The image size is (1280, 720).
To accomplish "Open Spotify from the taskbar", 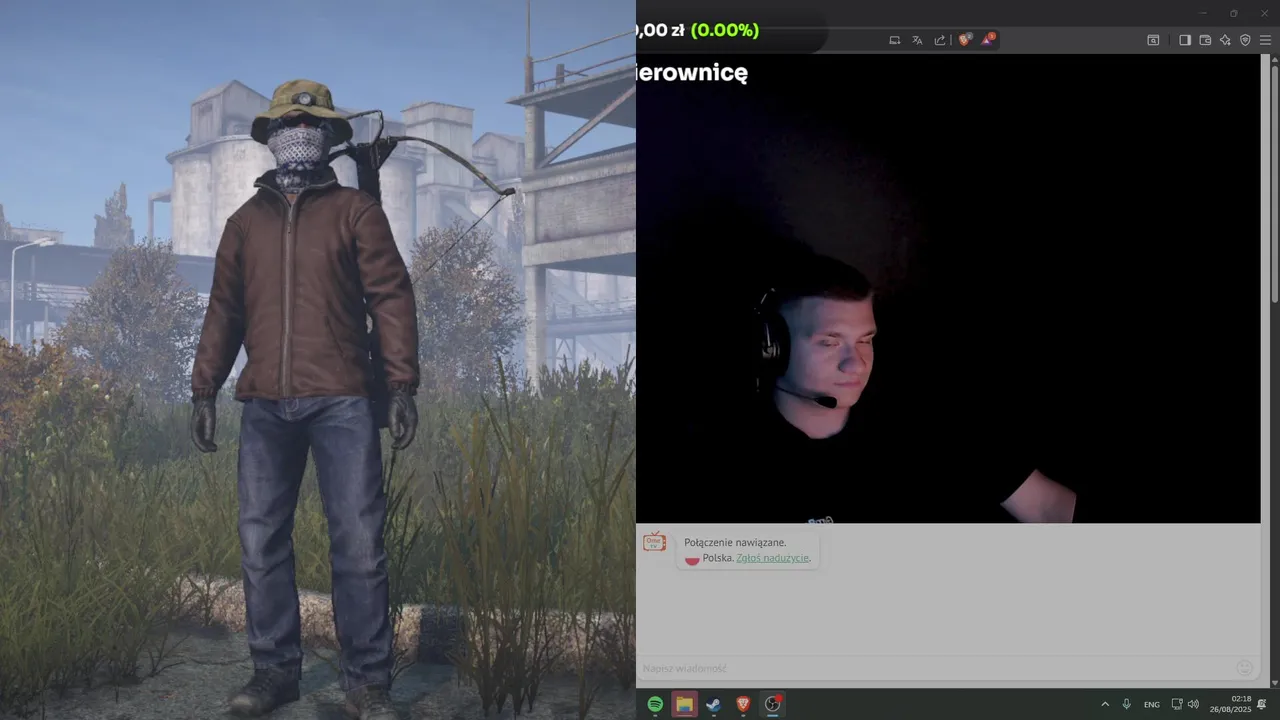I will click(655, 704).
